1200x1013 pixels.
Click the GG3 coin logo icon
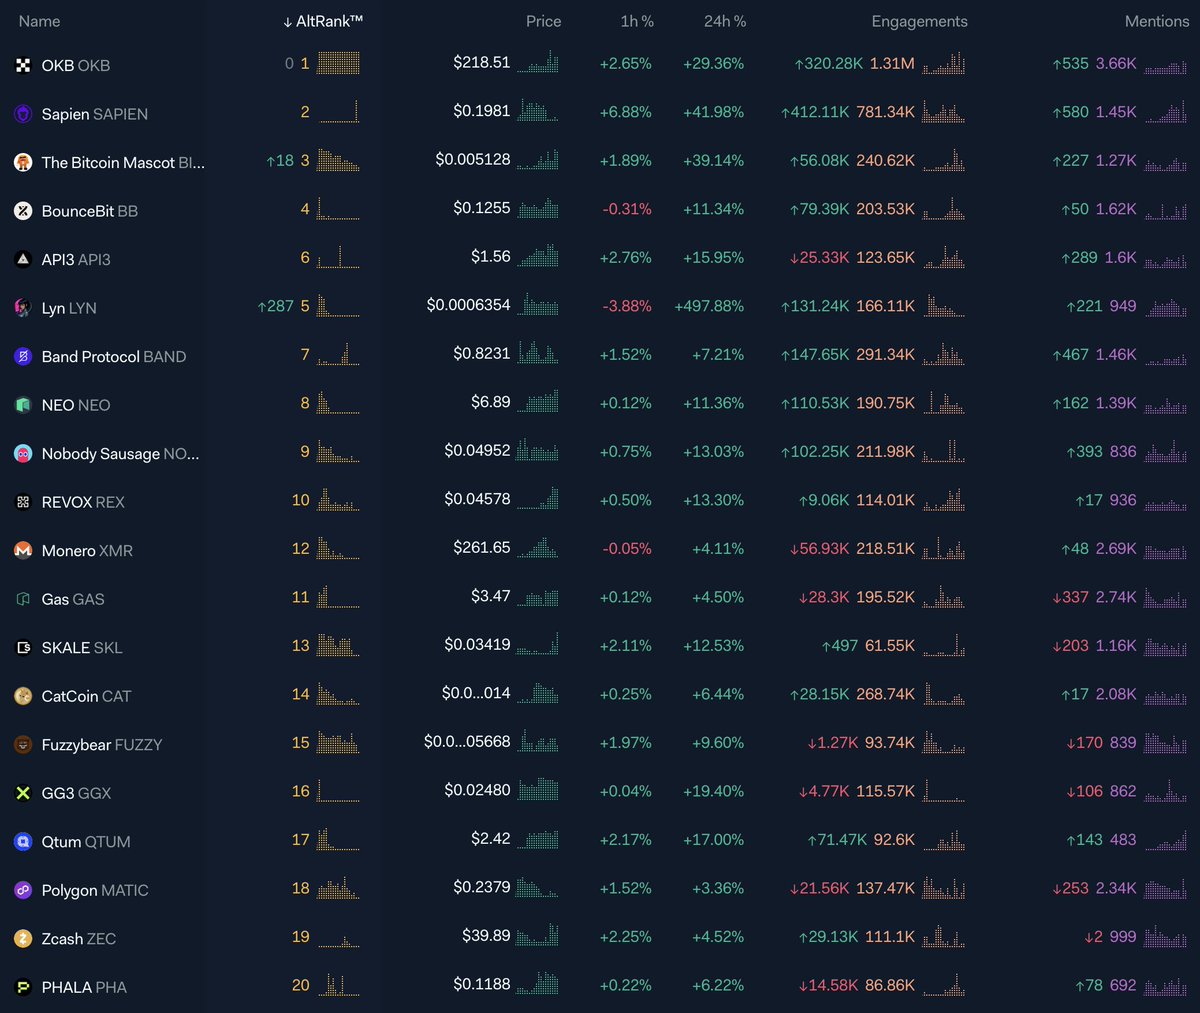(23, 793)
